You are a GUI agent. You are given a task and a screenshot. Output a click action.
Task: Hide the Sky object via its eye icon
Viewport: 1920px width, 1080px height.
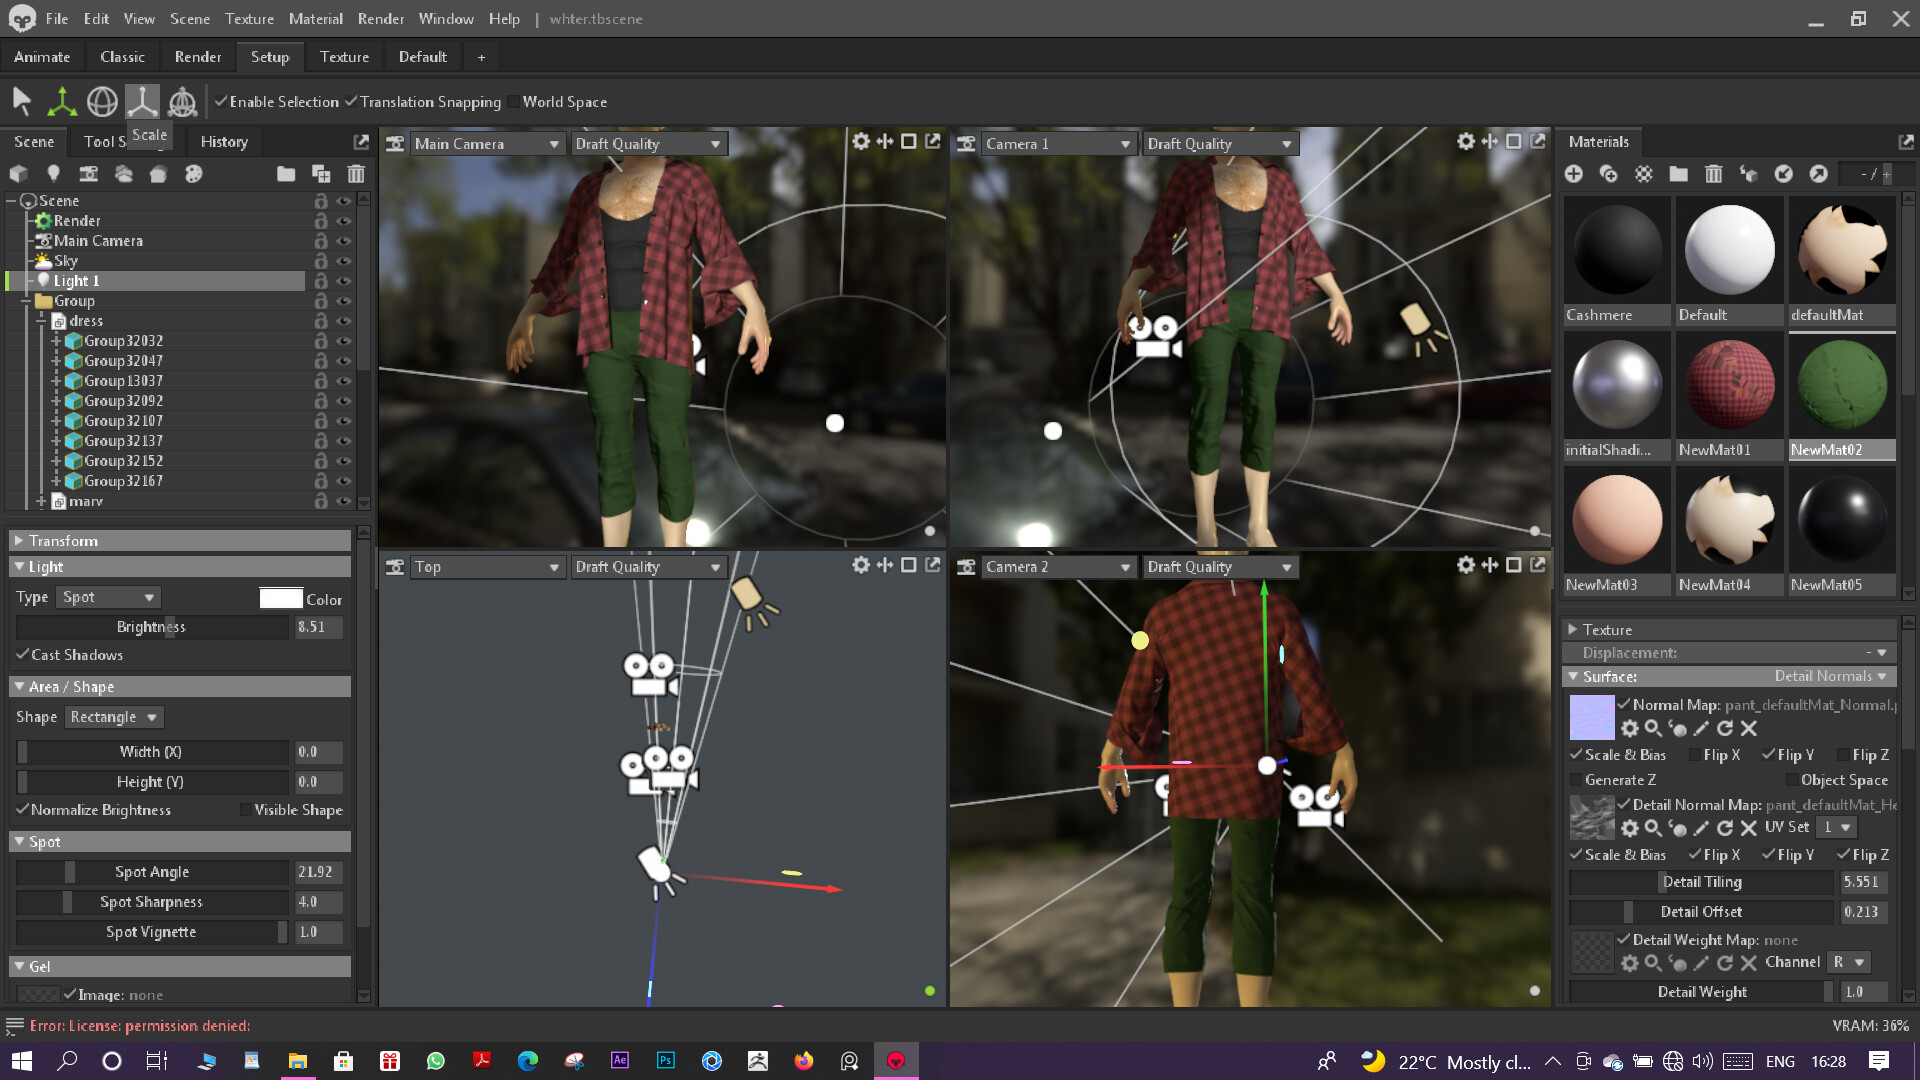point(344,261)
